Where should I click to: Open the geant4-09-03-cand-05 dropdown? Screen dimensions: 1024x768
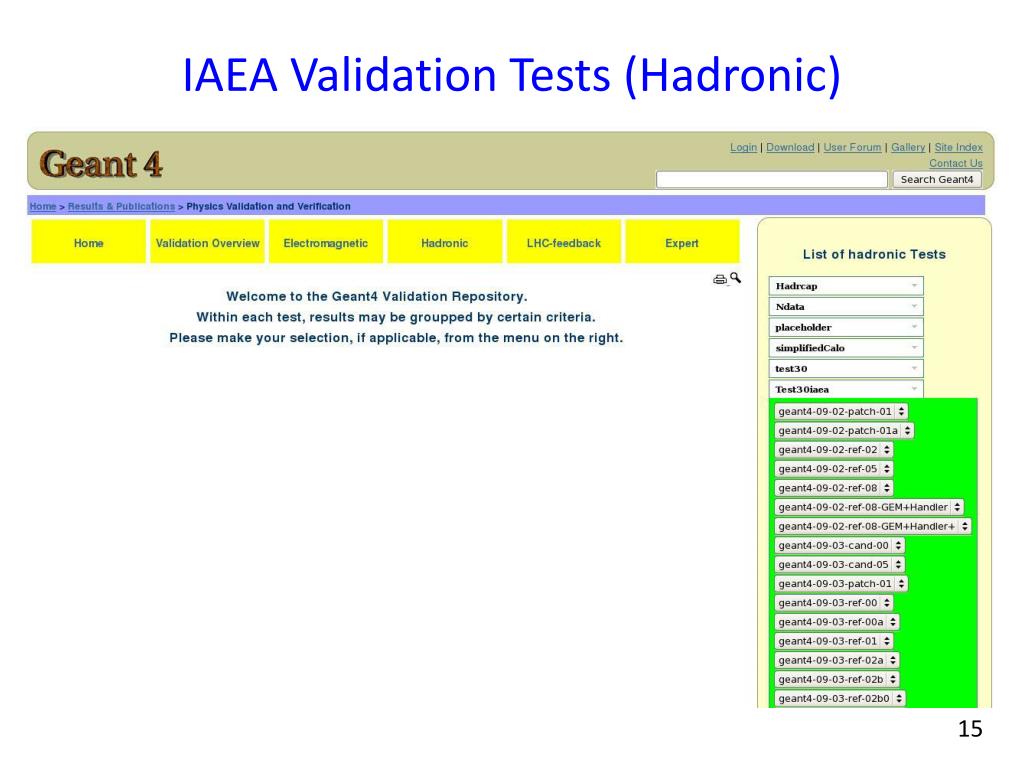[x=839, y=564]
